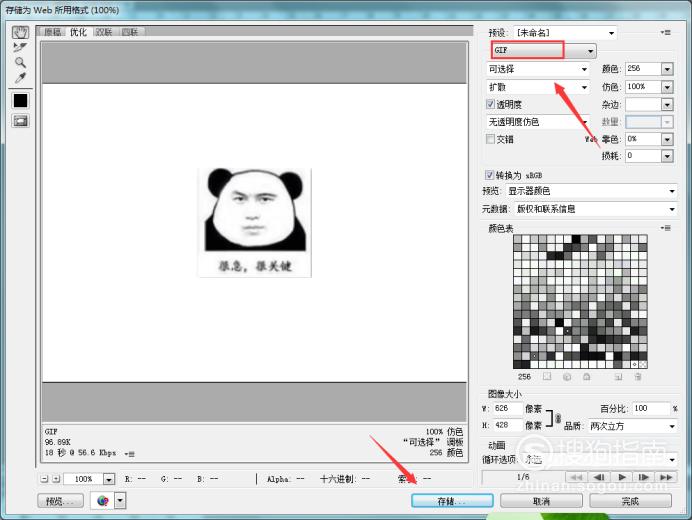Viewport: 692px width, 520px height.
Task: Go to first animation frame
Action: point(576,477)
